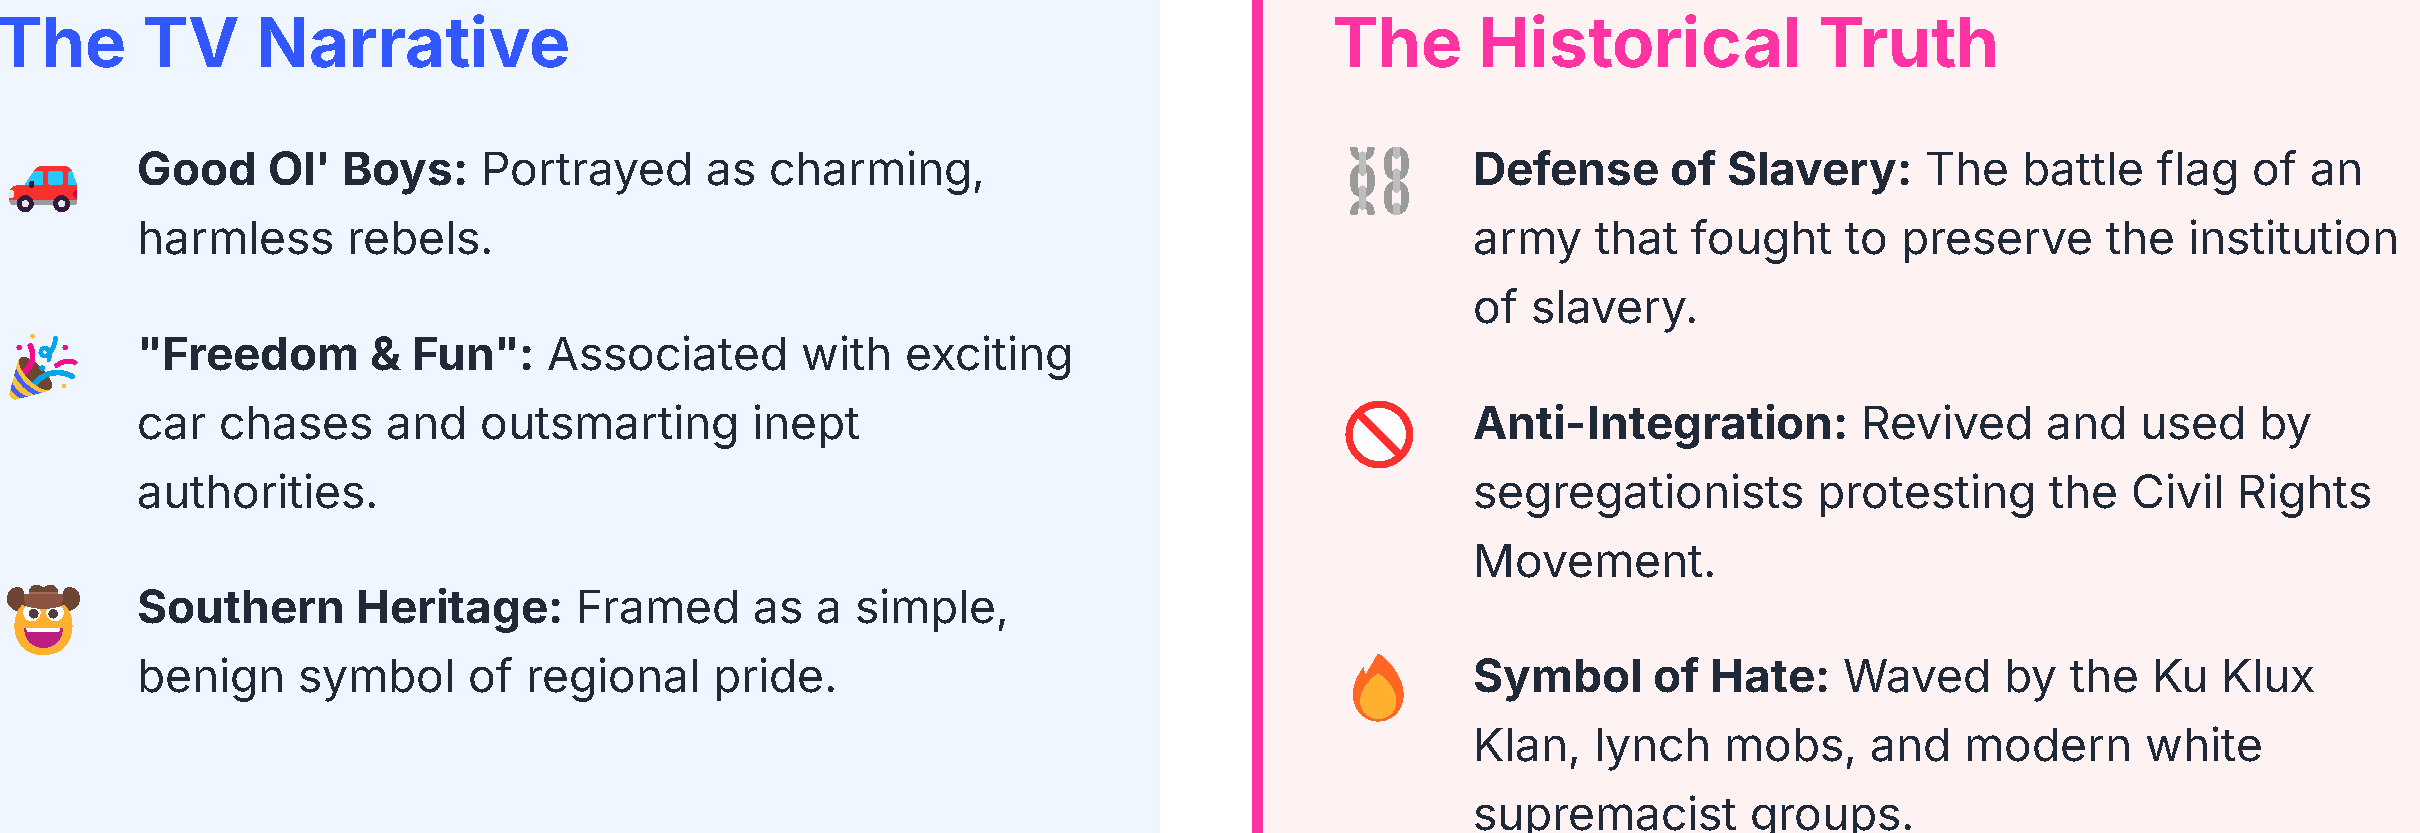Select the "The Historical Truth" heading
The width and height of the screenshot is (2420, 833).
[1666, 44]
